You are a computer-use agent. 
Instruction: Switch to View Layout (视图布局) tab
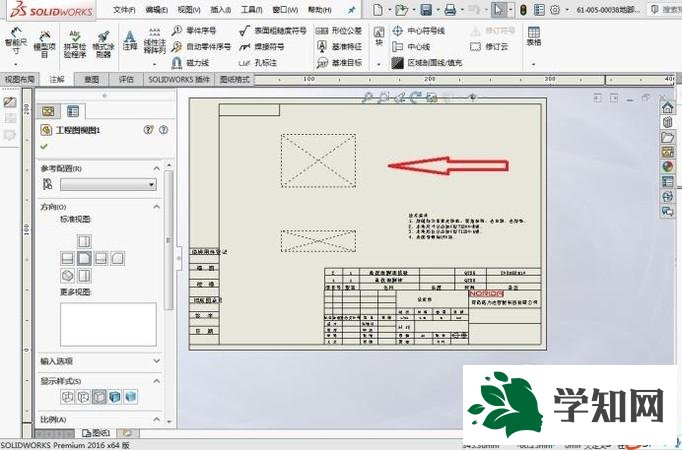tap(20, 80)
